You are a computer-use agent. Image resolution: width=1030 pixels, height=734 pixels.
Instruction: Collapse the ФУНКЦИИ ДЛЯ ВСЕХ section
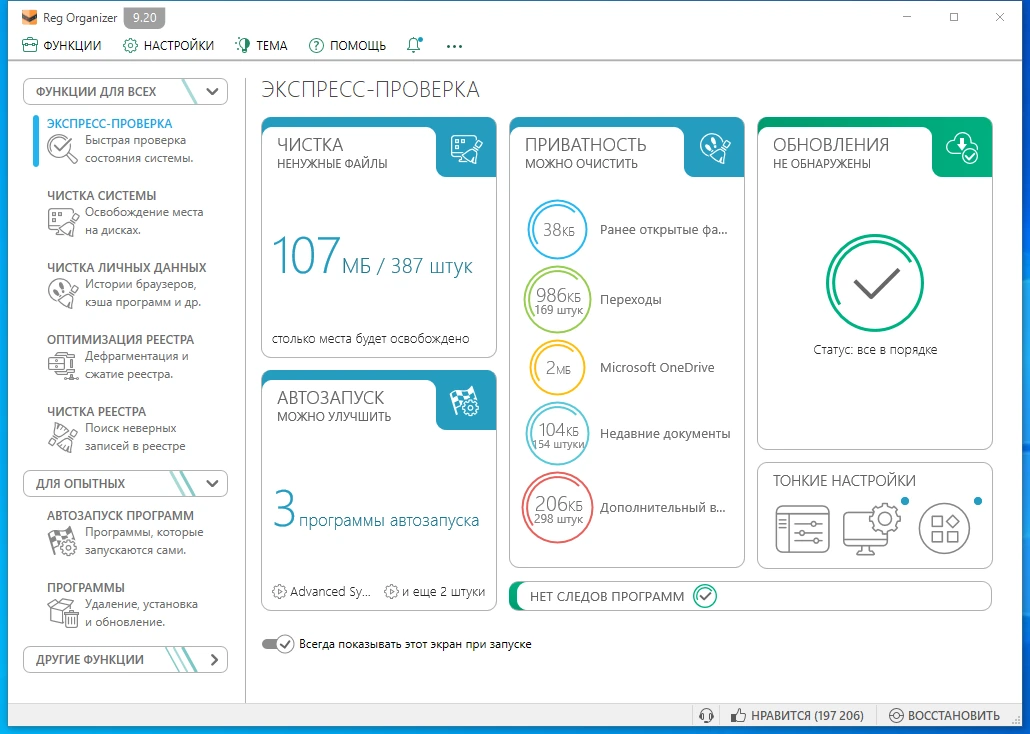[x=125, y=91]
